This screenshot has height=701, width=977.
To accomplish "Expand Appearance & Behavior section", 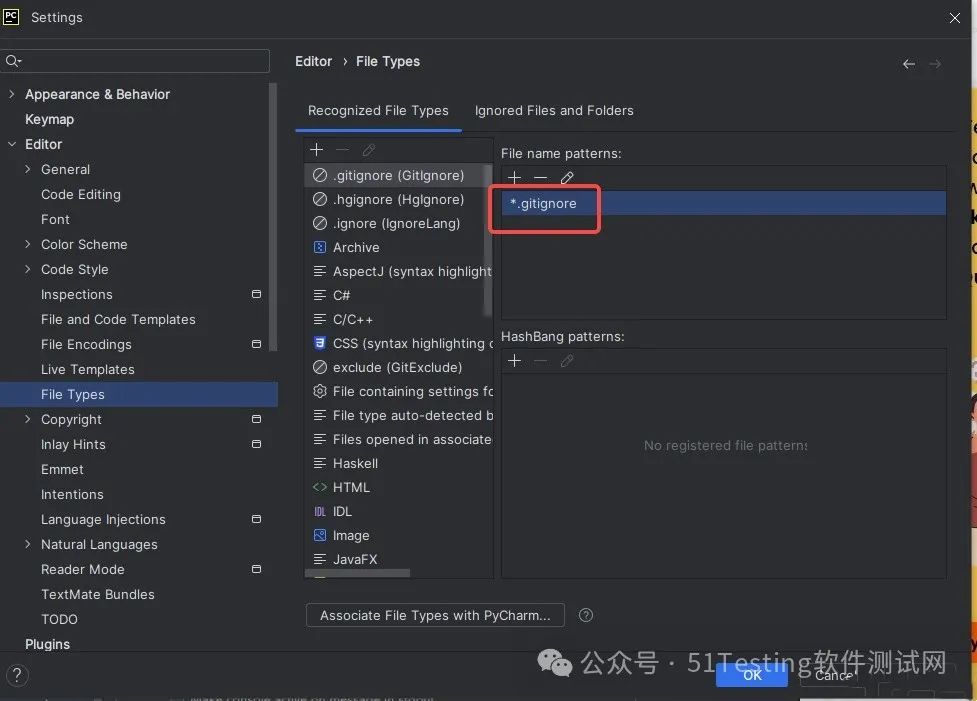I will click(12, 94).
